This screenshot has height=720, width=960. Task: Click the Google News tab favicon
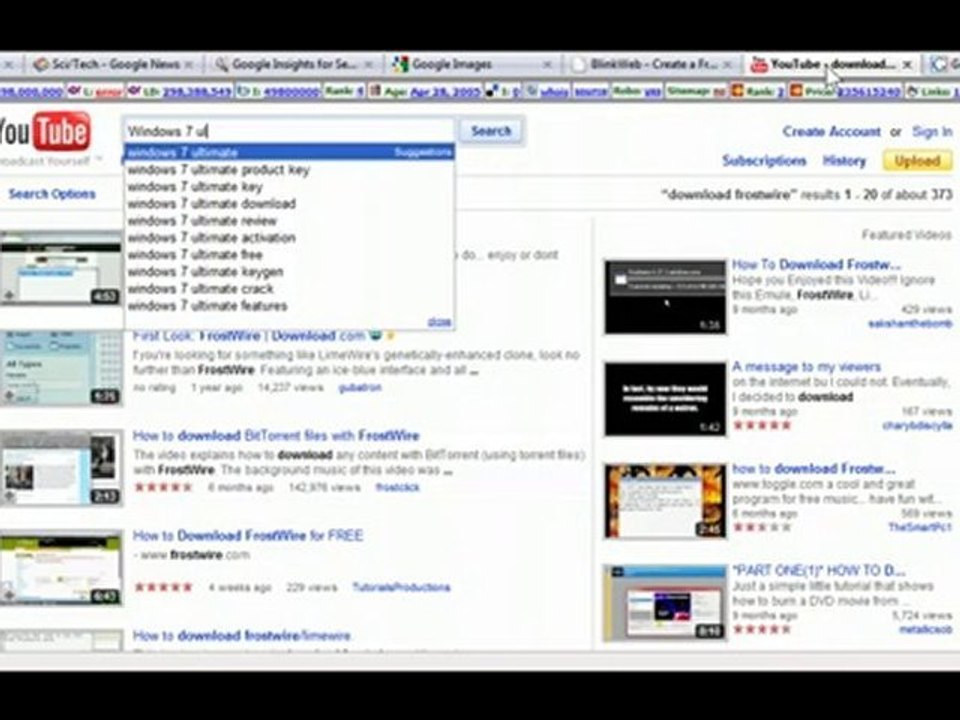point(41,64)
